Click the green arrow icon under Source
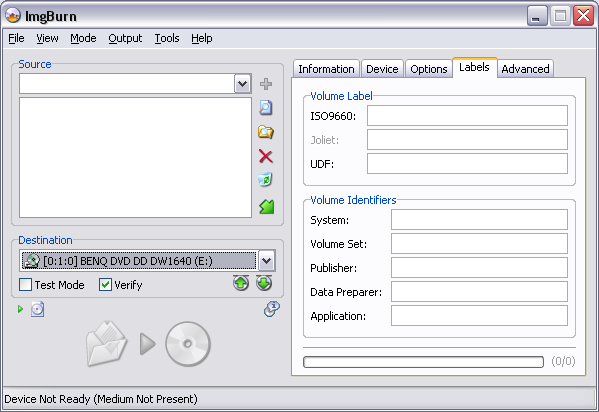 coord(266,207)
